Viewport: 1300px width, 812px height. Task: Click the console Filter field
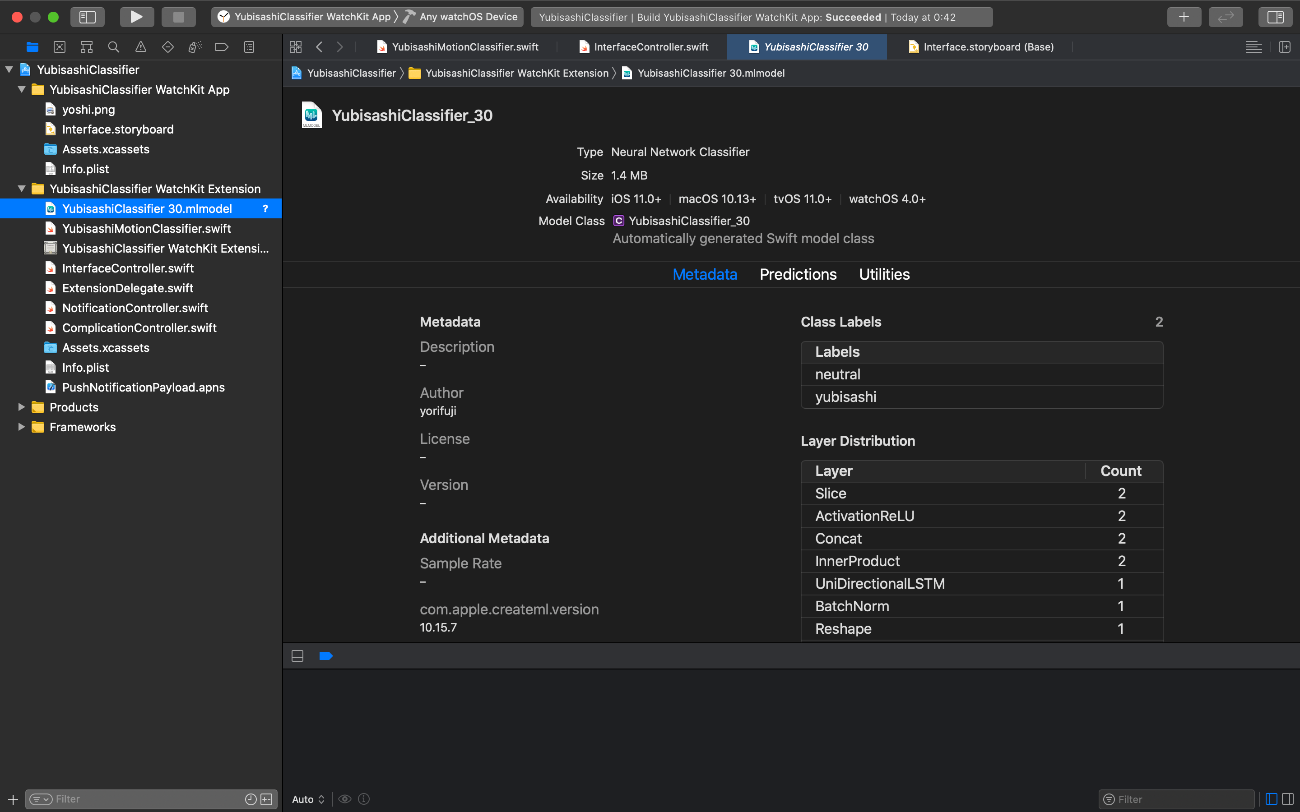click(1177, 799)
